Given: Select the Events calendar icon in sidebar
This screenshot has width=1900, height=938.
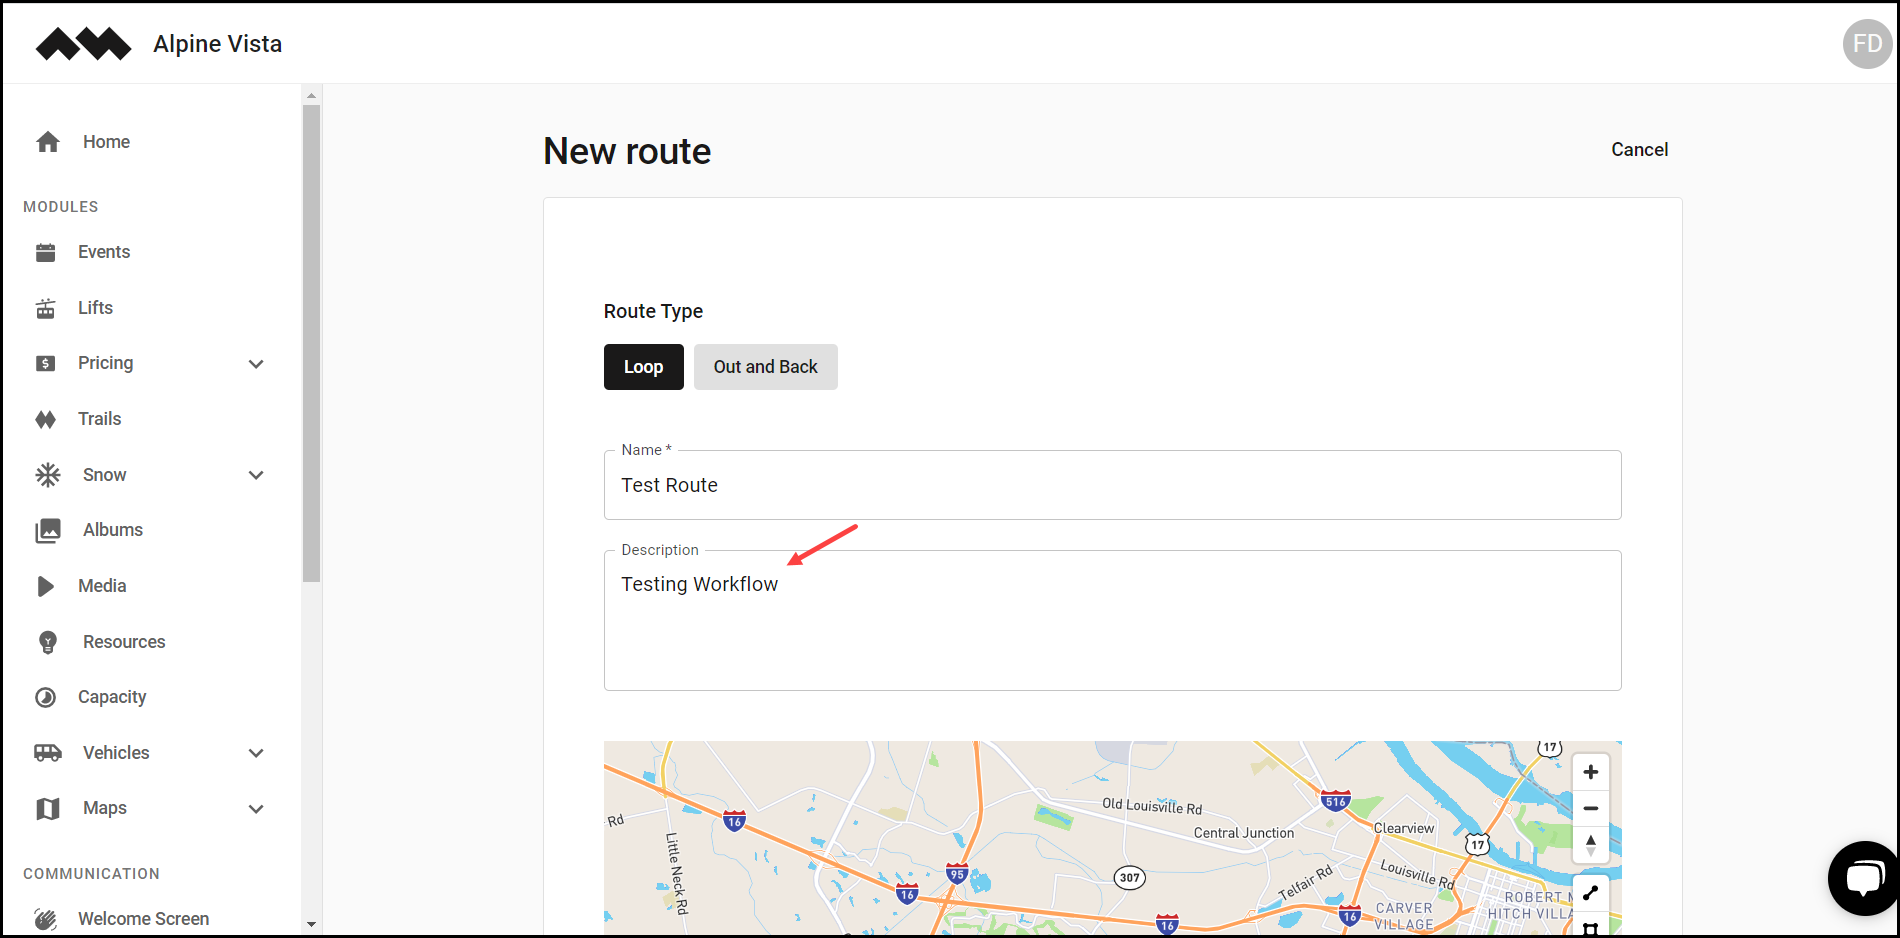Looking at the screenshot, I should (x=46, y=252).
